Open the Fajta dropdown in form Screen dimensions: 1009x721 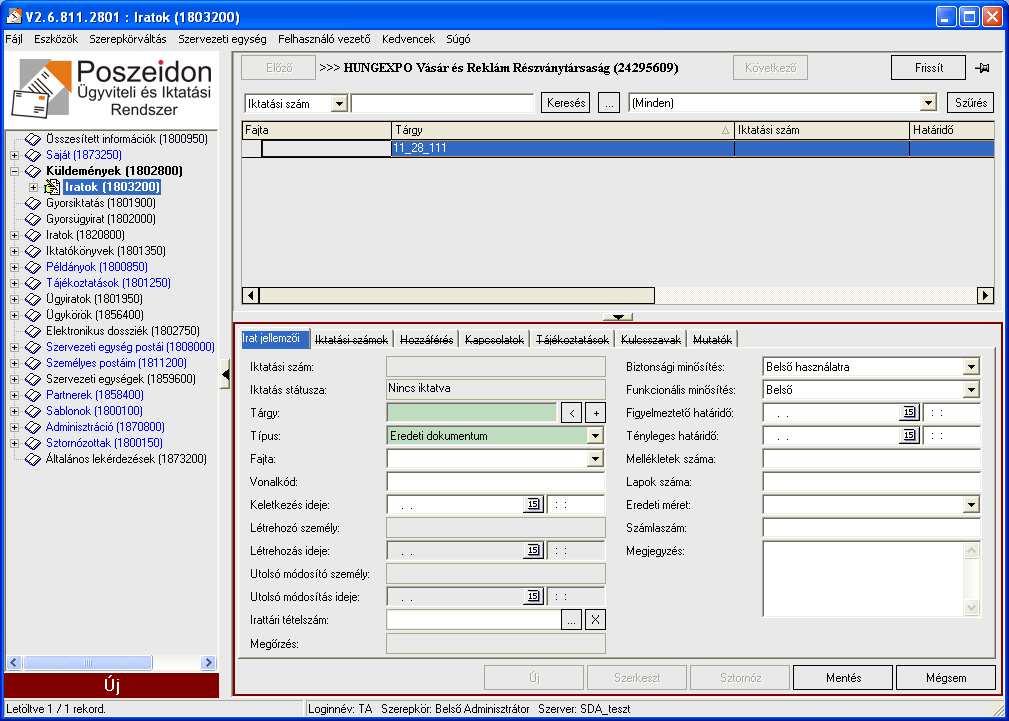[595, 459]
